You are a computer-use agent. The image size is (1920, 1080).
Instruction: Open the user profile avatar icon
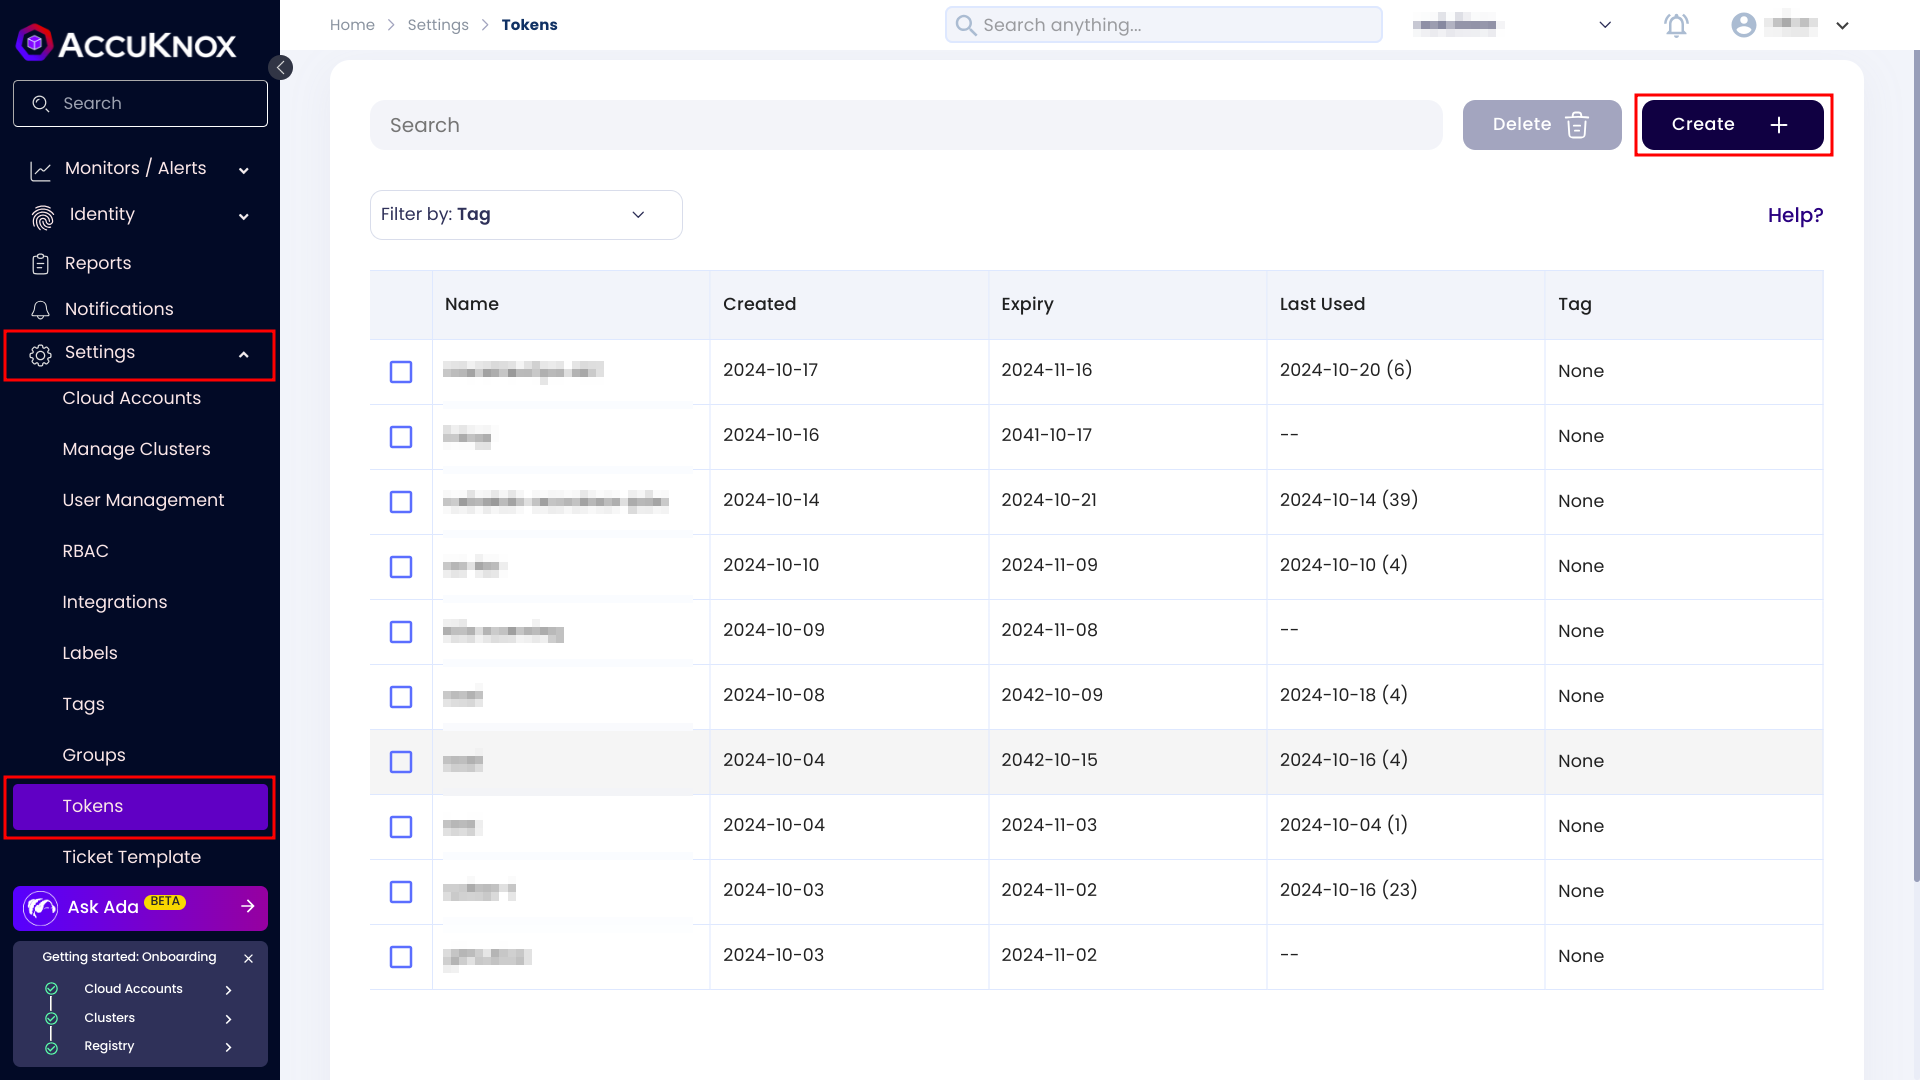1743,25
